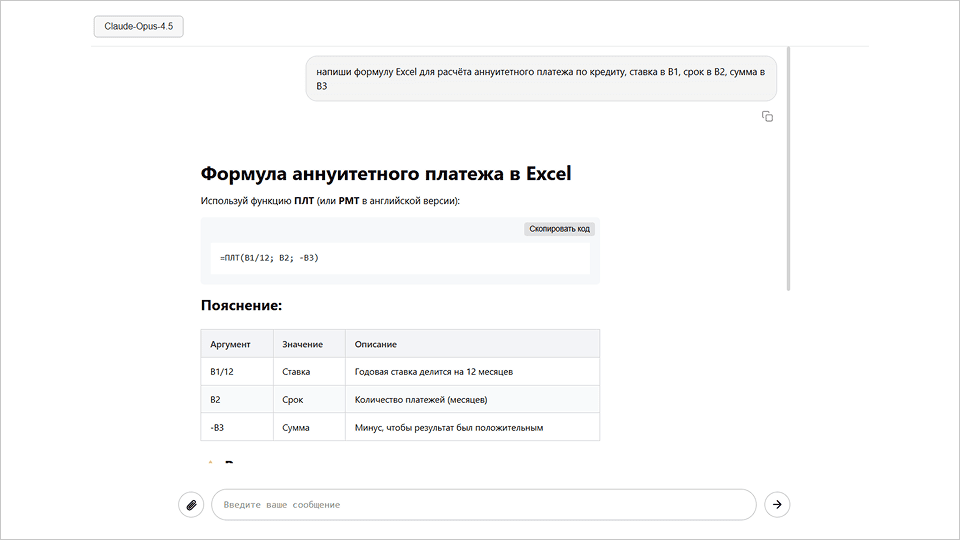This screenshot has width=960, height=540.
Task: Select the Срок table cell
Action: pos(309,399)
